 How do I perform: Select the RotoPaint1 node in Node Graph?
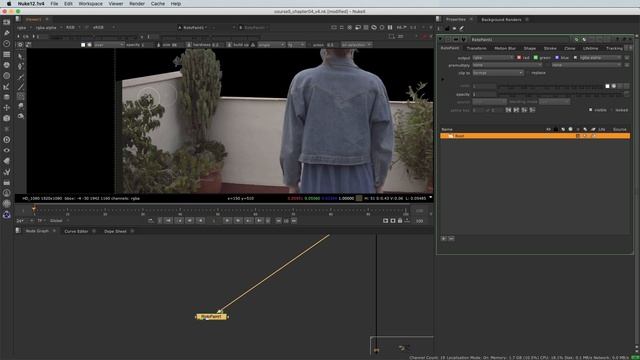211,317
